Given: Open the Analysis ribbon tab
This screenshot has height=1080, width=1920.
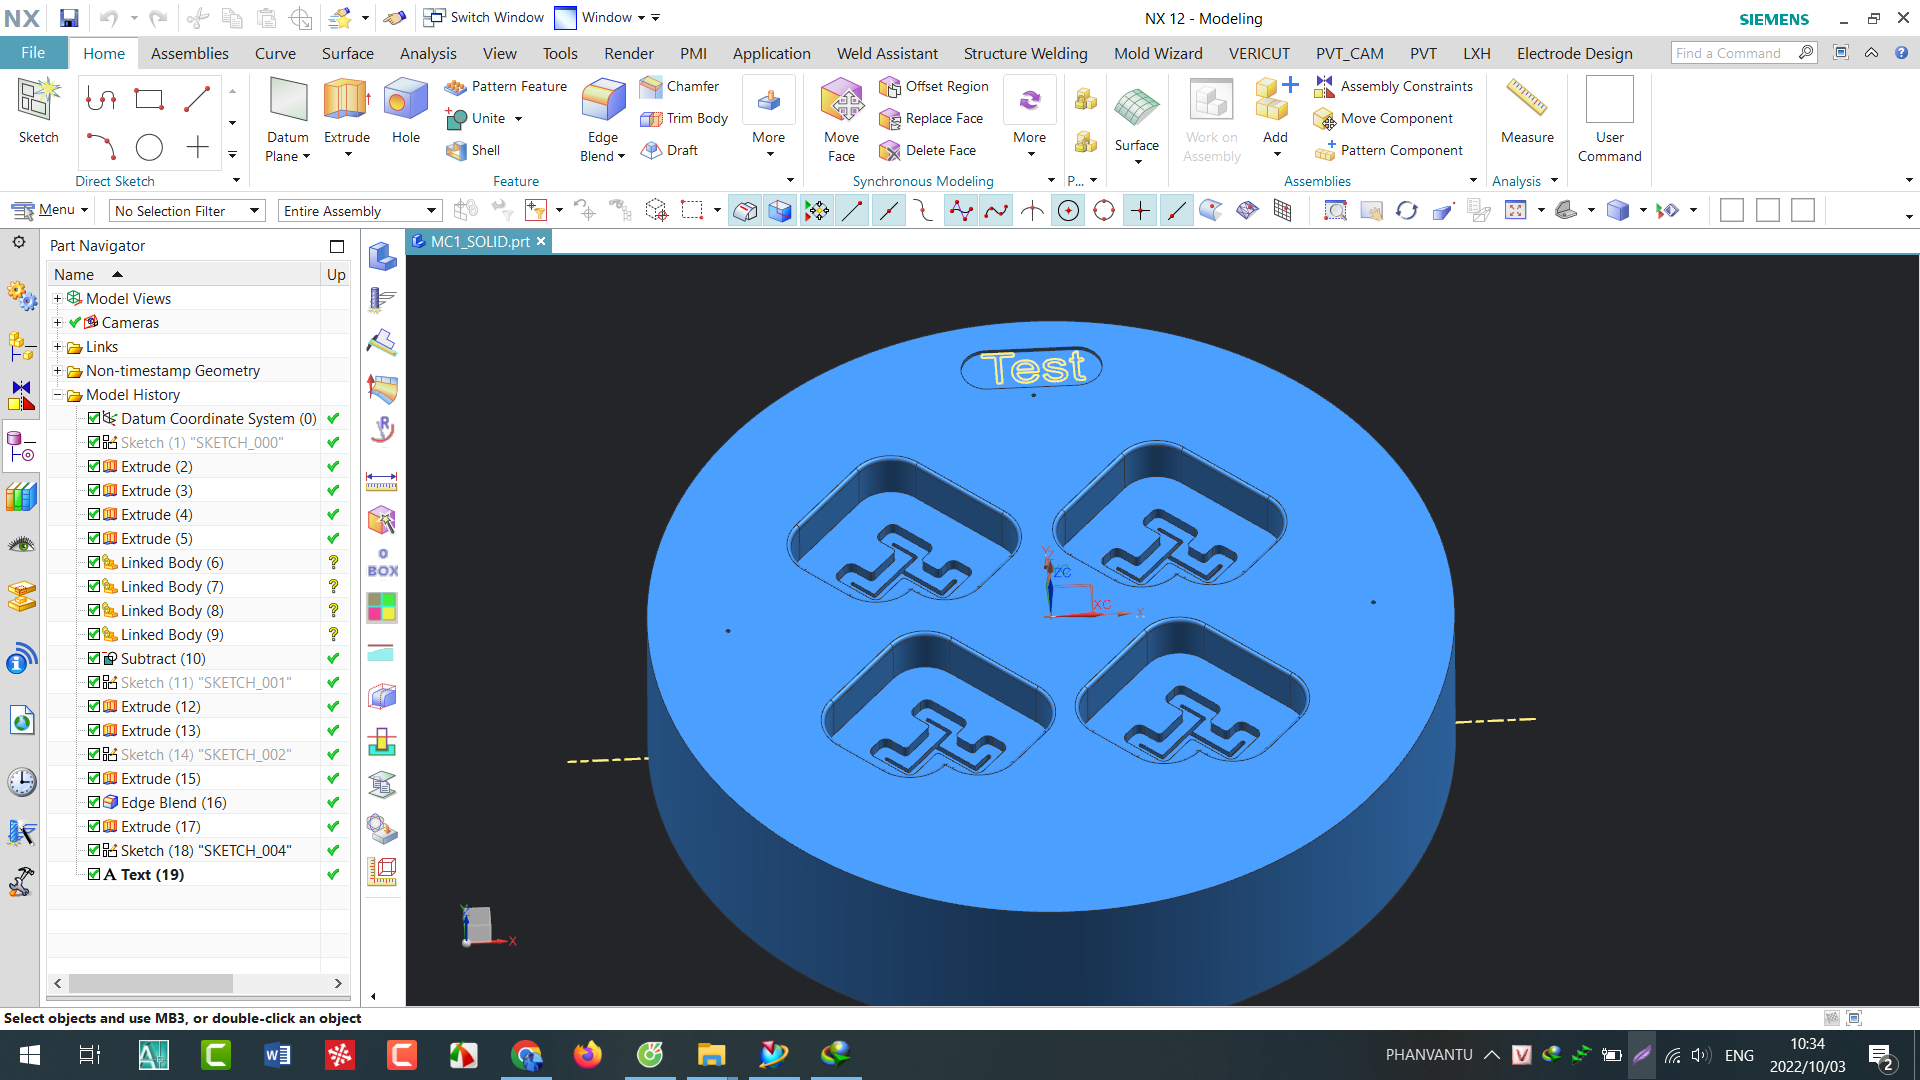Looking at the screenshot, I should click(427, 54).
